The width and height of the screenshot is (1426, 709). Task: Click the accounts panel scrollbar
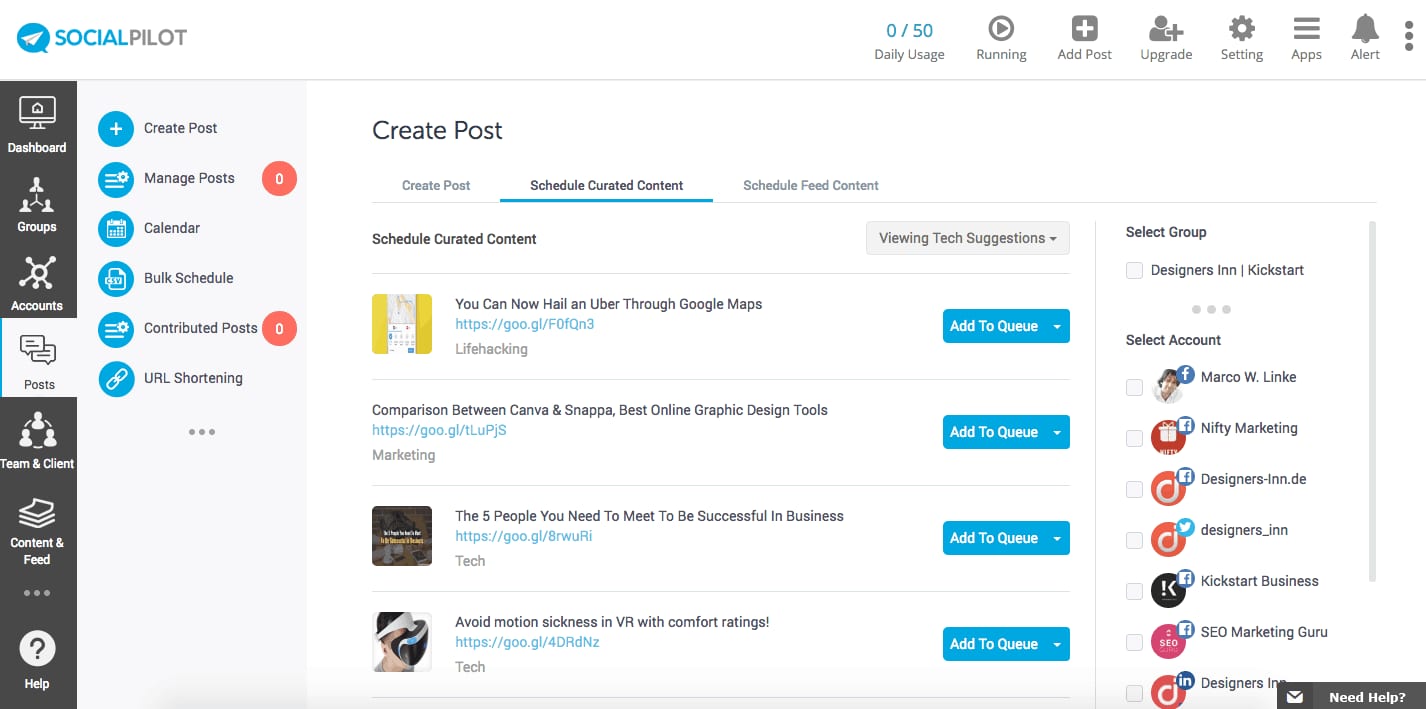1372,400
